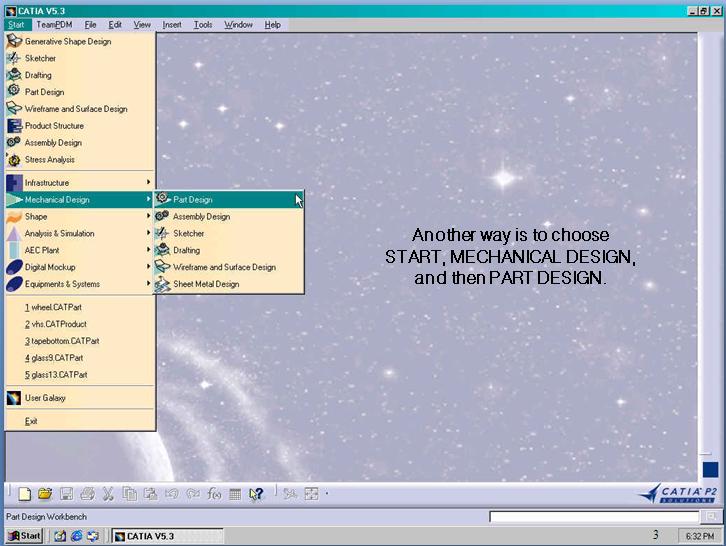Open the TeamPDM menu
The image size is (726, 546).
pyautogui.click(x=54, y=24)
